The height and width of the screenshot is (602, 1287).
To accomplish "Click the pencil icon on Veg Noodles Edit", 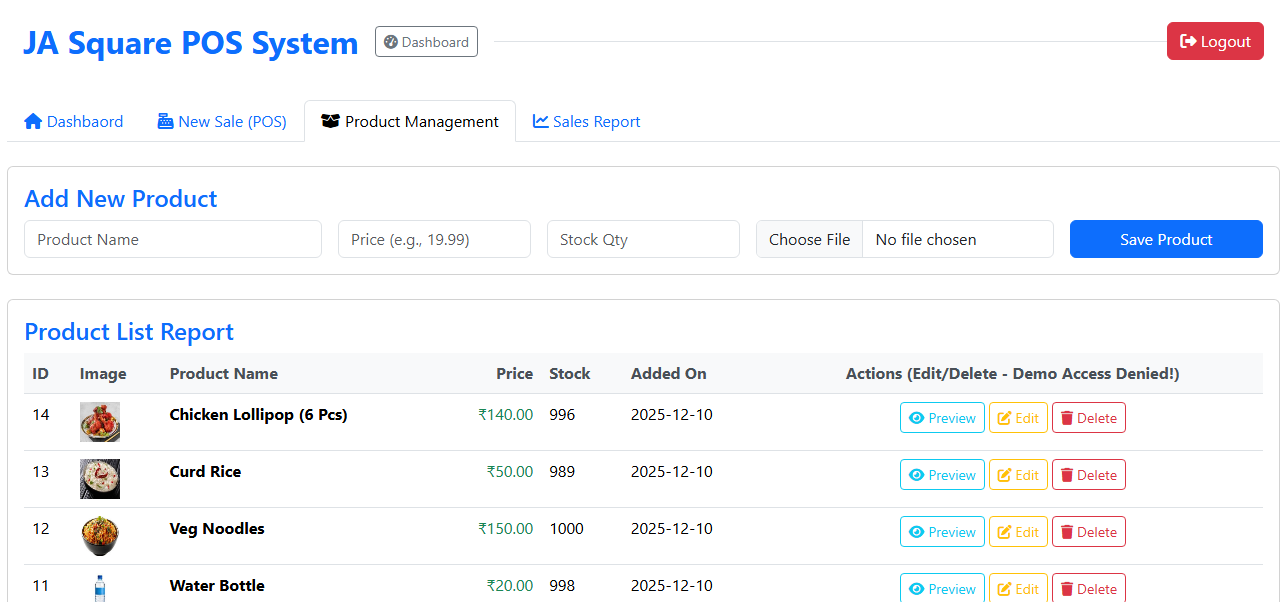I will 1003,531.
